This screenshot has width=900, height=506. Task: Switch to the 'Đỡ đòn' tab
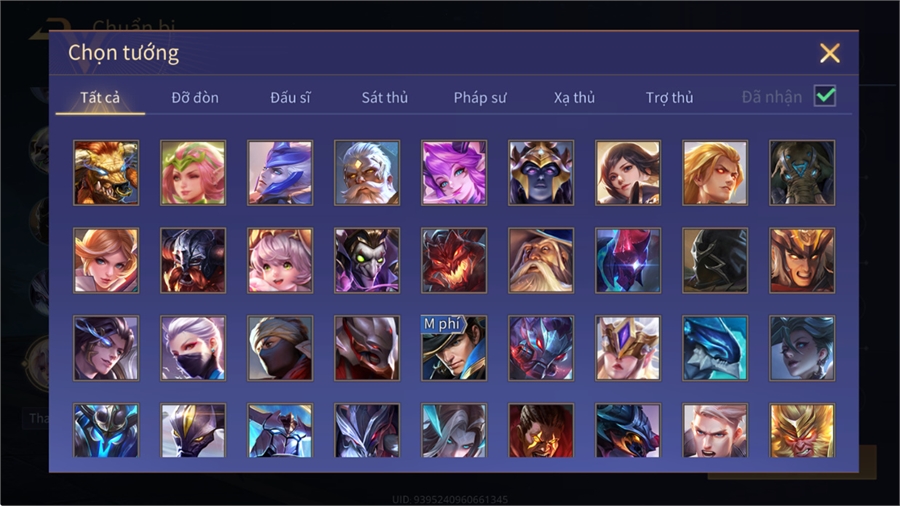(x=195, y=98)
